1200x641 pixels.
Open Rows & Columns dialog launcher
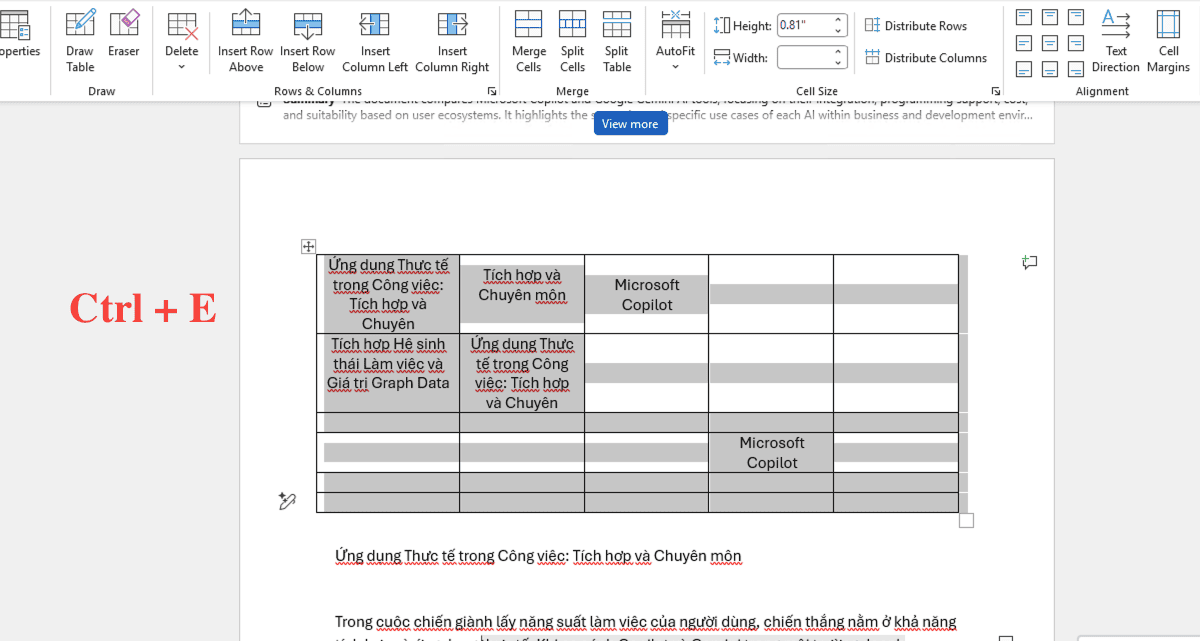tap(491, 91)
